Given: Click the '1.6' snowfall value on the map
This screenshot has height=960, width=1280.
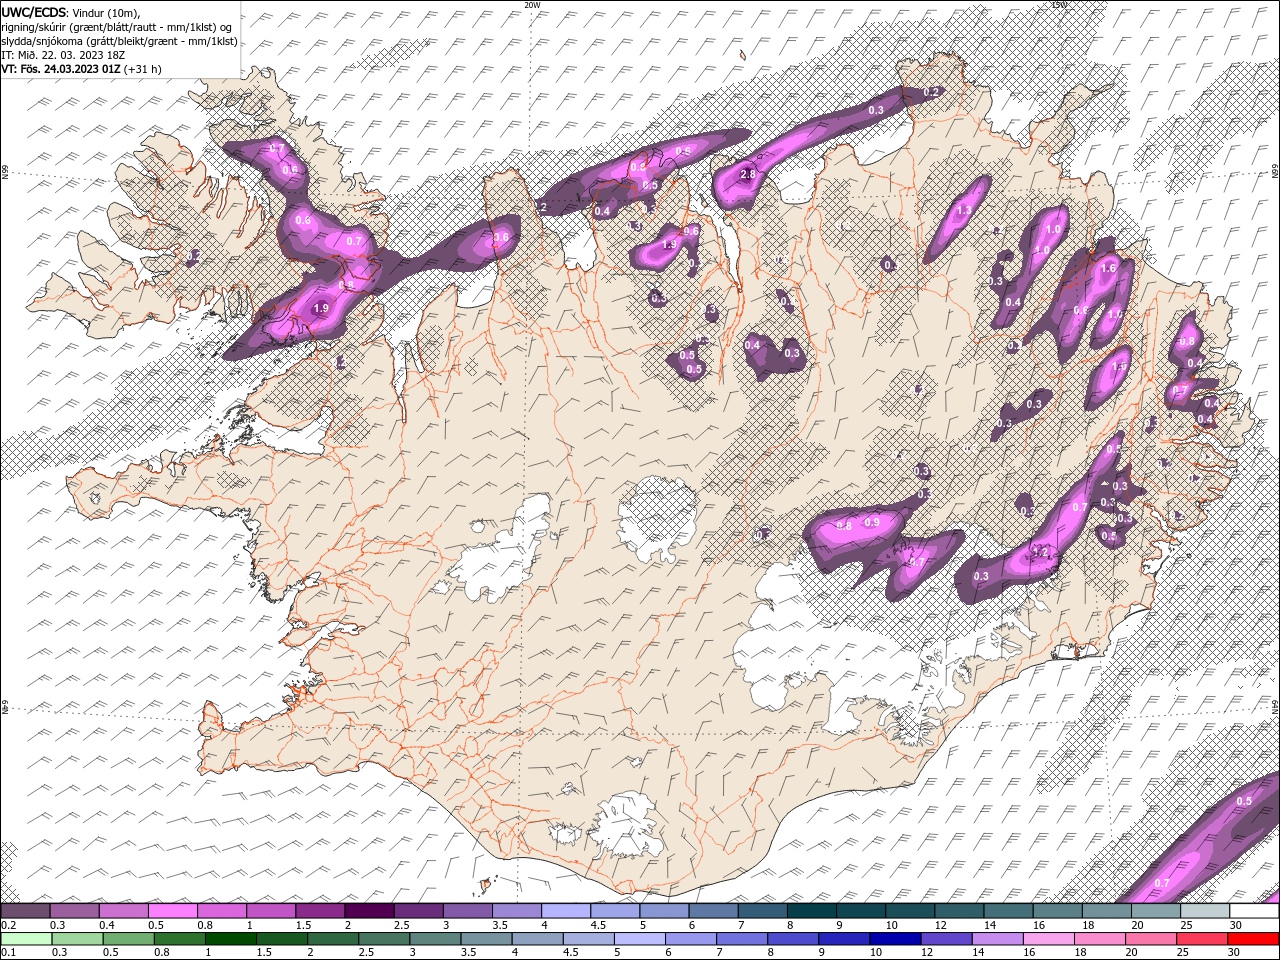Looking at the screenshot, I should tap(1108, 268).
